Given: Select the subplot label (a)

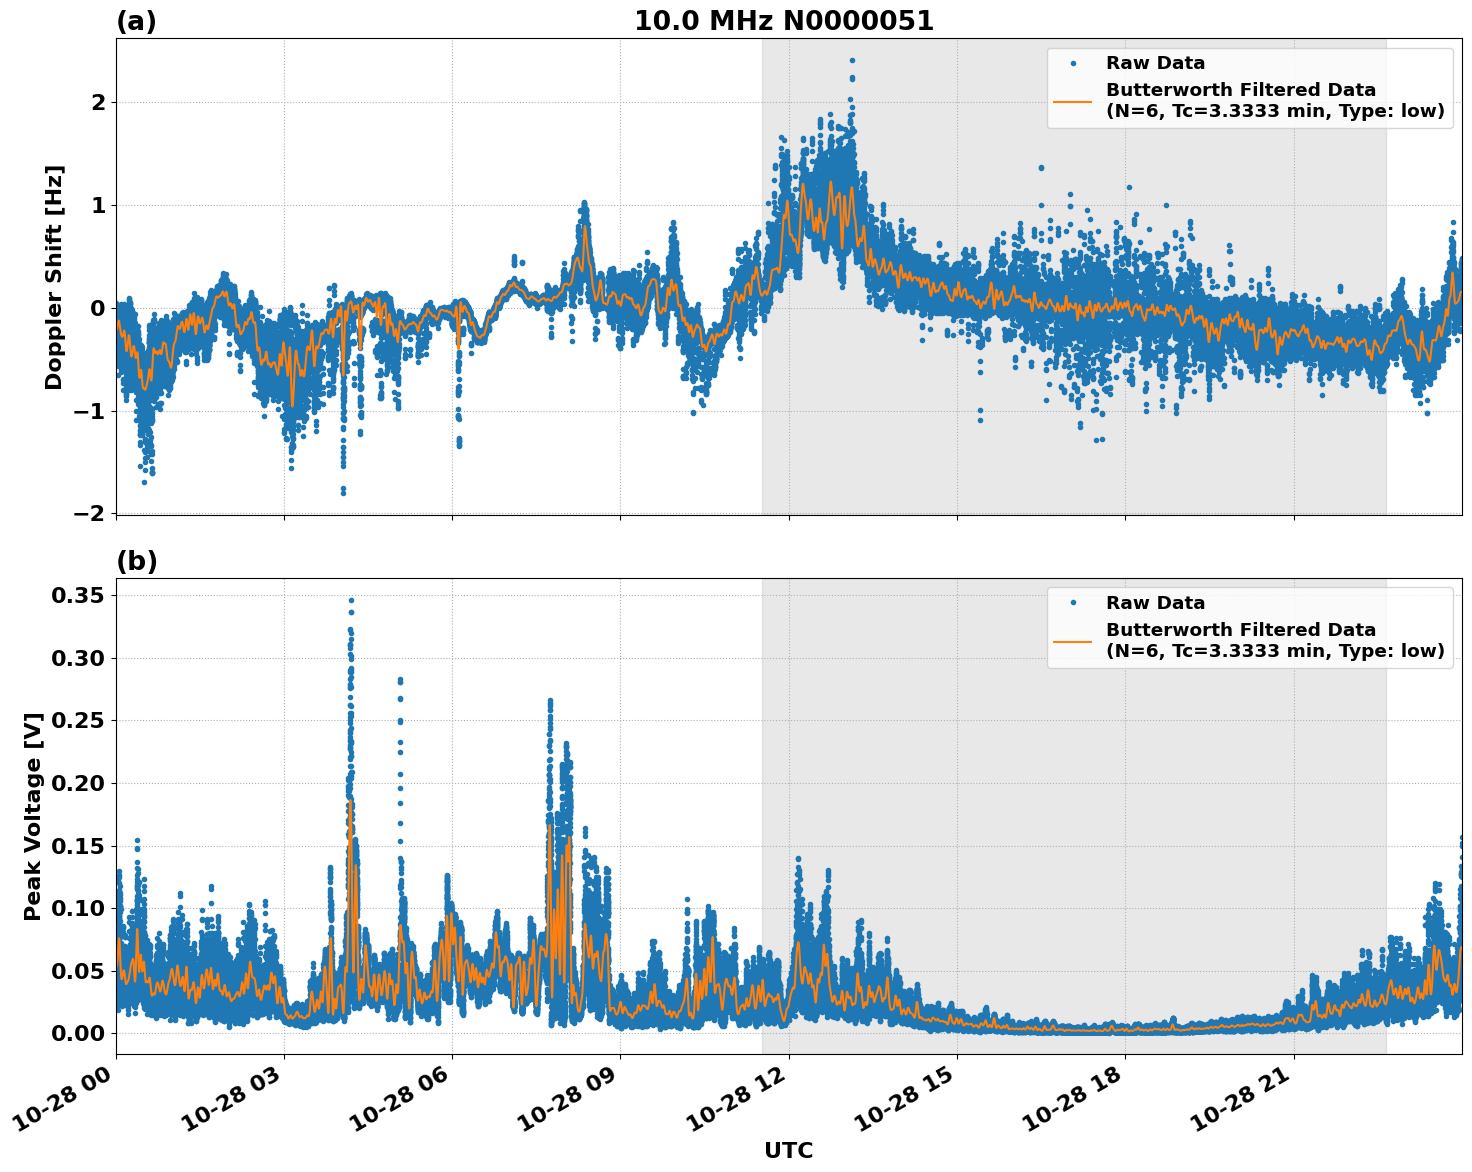Looking at the screenshot, I should point(136,19).
